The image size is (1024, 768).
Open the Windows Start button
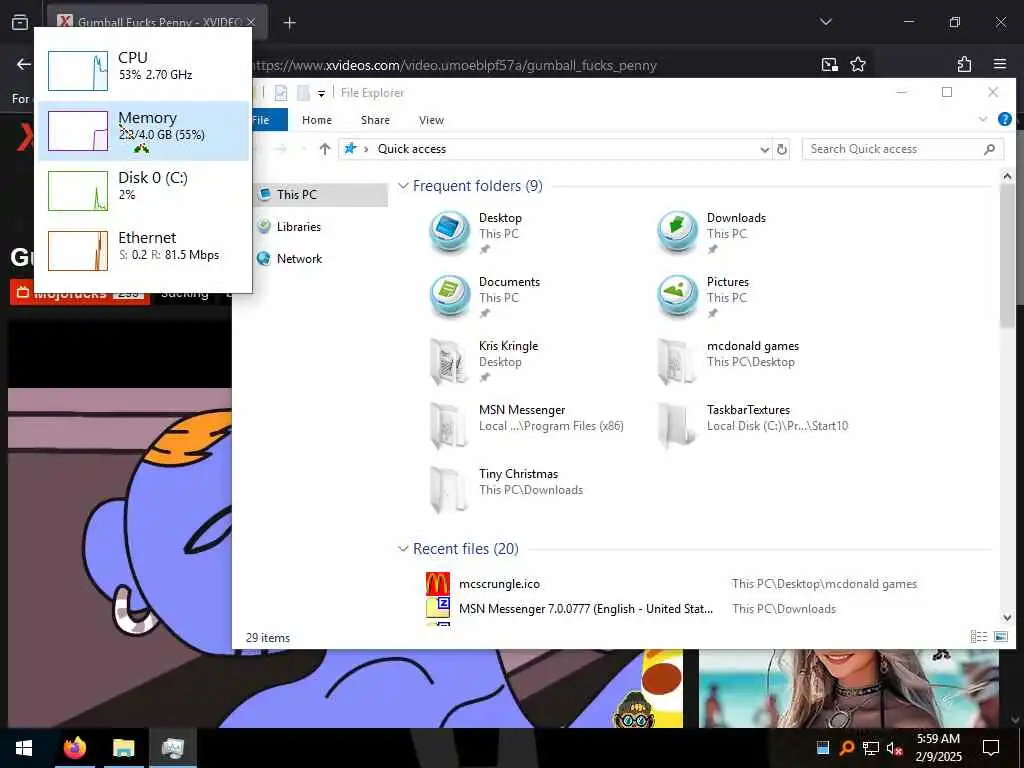tap(24, 748)
